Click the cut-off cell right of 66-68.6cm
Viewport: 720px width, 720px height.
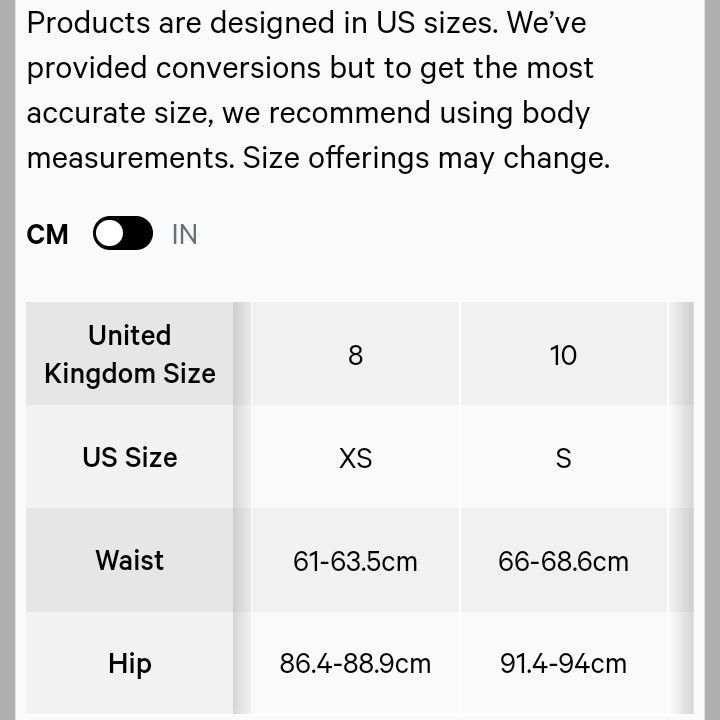[x=681, y=561]
